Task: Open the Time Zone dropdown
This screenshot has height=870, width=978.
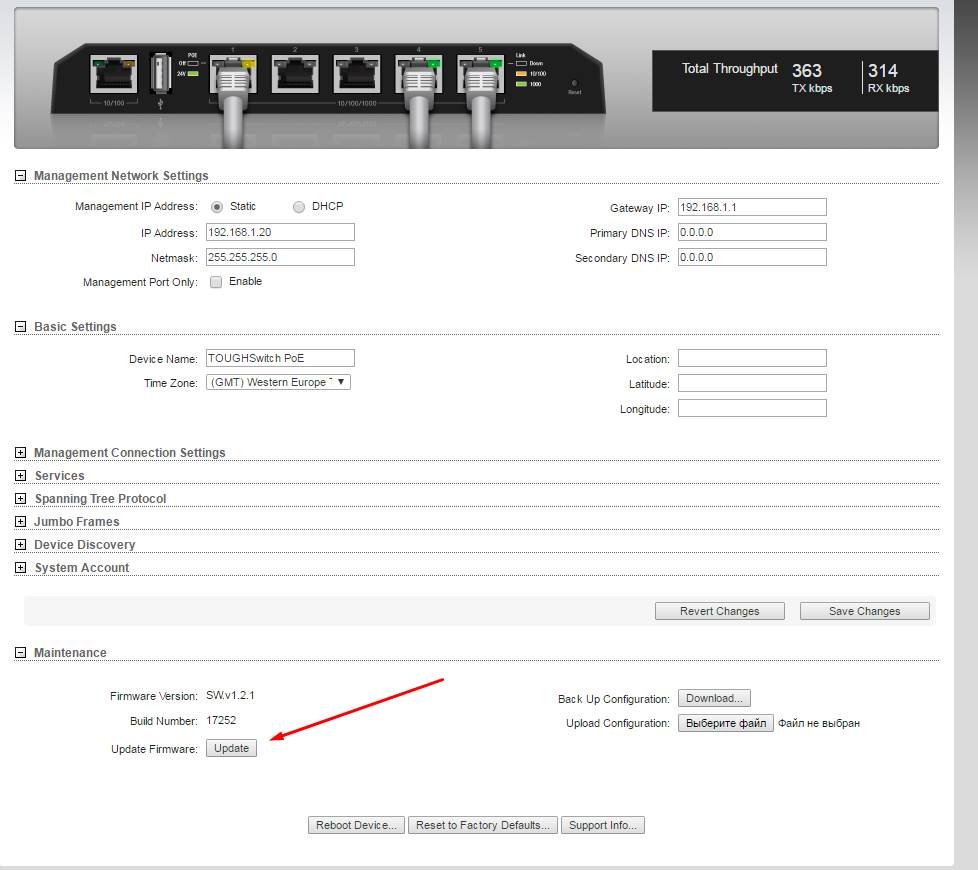Action: (x=278, y=382)
